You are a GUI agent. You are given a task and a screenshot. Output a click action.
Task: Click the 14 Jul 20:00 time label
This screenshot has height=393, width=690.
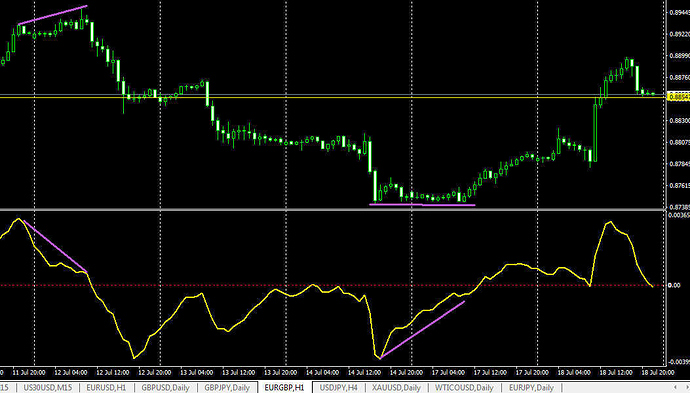click(x=407, y=372)
